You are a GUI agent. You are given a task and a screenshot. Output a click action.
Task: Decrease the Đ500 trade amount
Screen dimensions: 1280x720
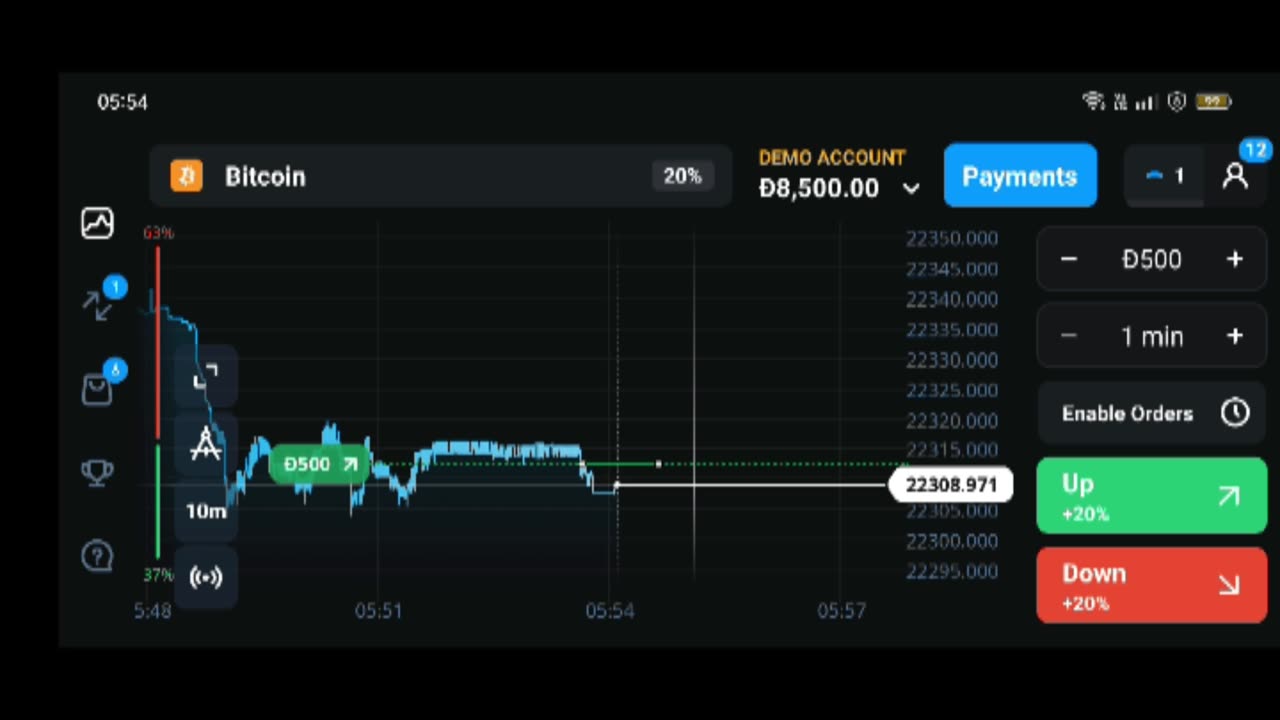click(1069, 259)
